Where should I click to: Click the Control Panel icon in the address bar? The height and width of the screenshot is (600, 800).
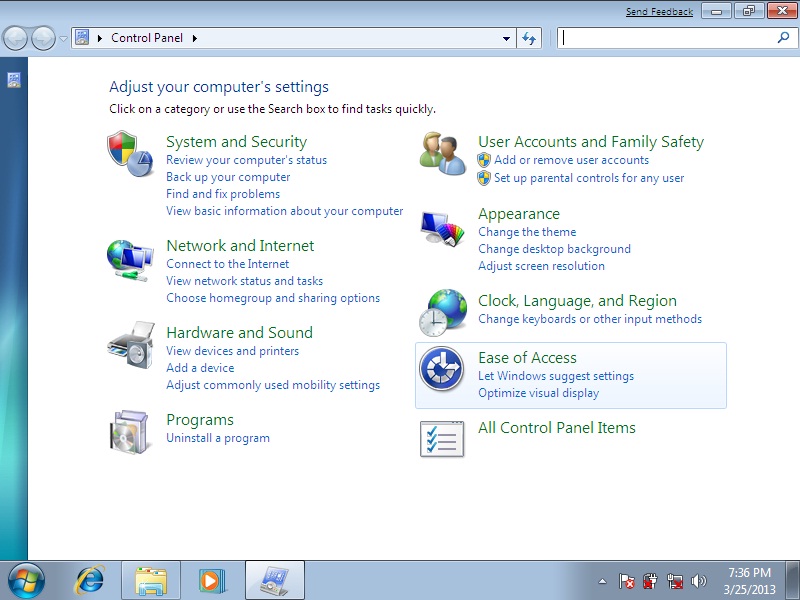point(82,37)
